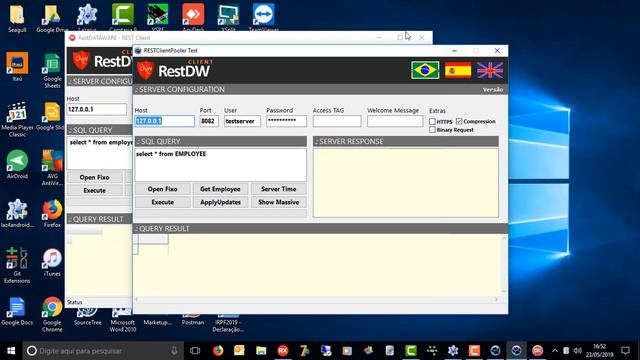
Task: Select the UK flag language icon
Action: pos(490,70)
